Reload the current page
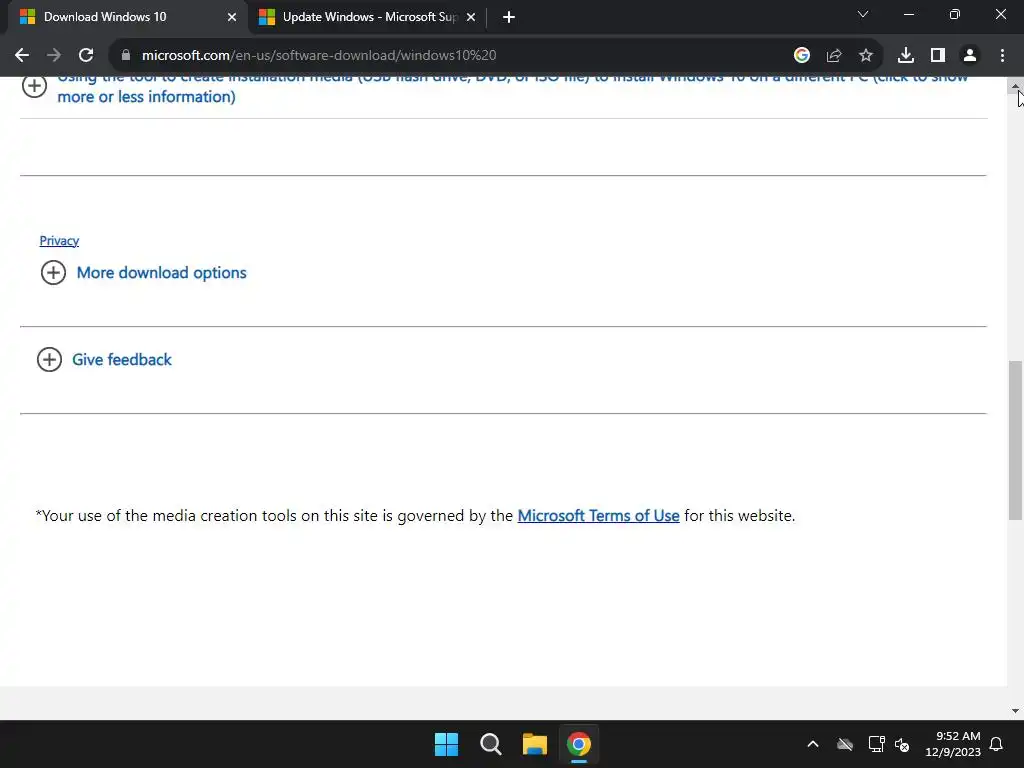The height and width of the screenshot is (768, 1024). click(86, 56)
